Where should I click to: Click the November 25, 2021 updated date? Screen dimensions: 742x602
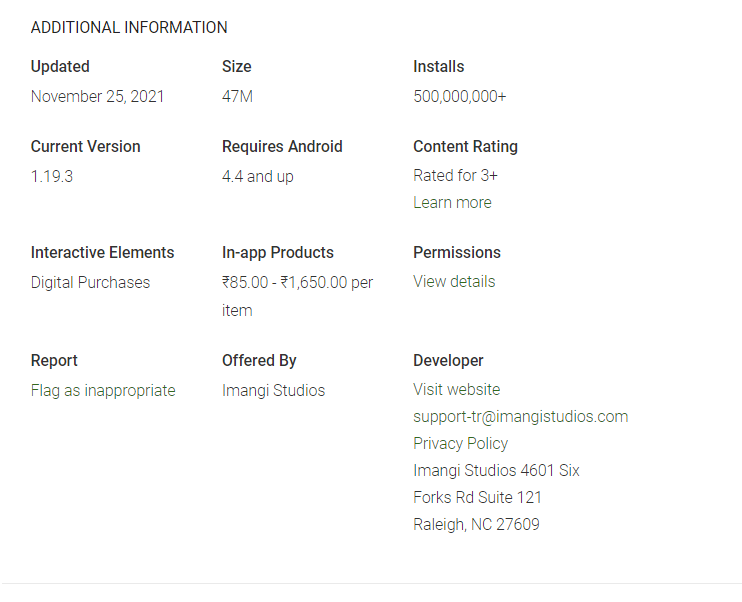97,97
